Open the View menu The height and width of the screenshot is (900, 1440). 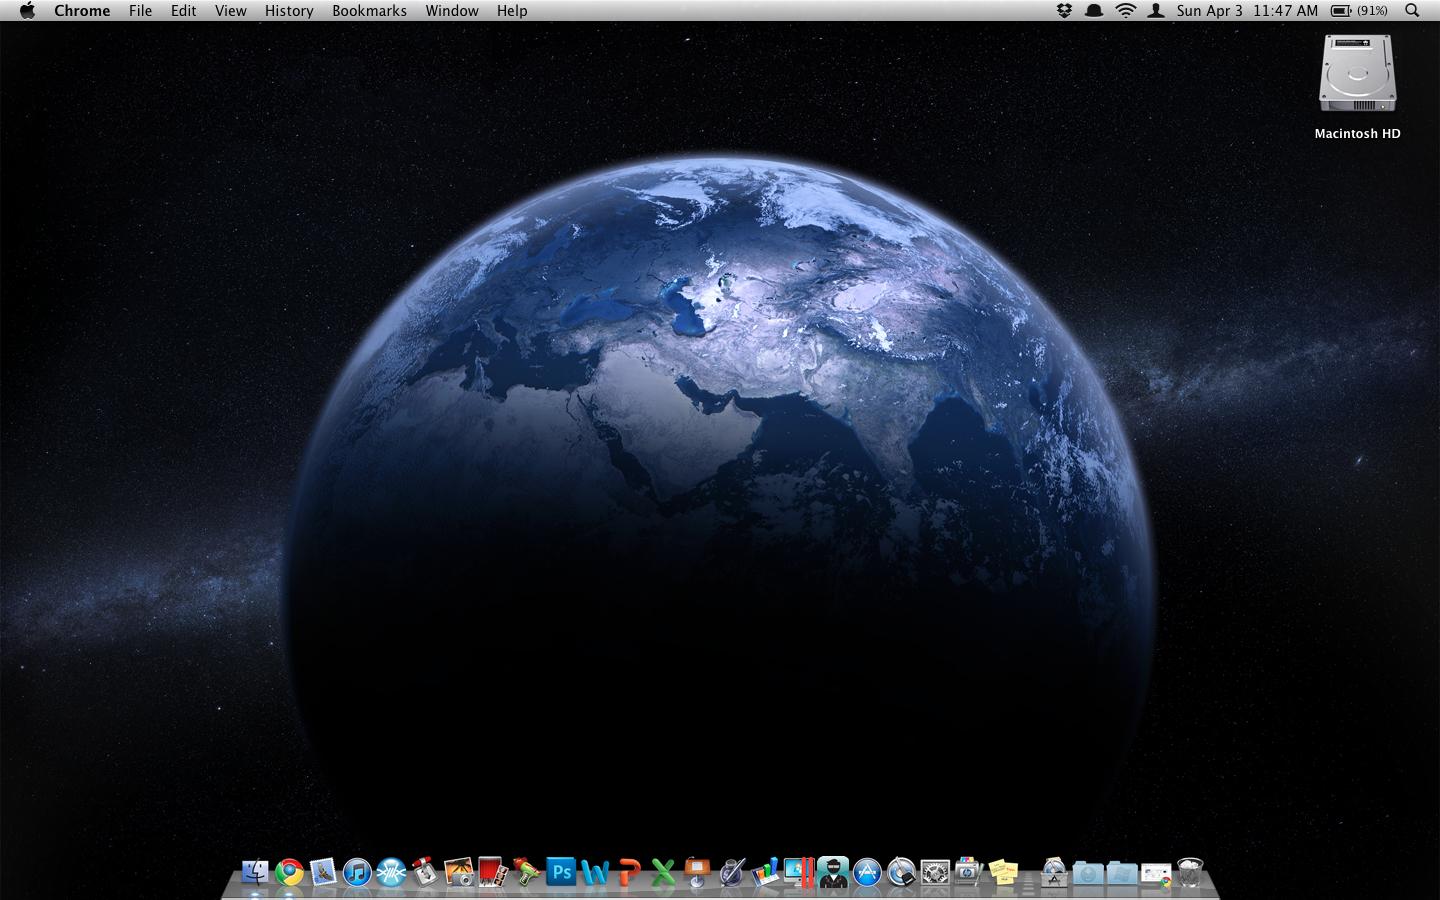pyautogui.click(x=231, y=11)
